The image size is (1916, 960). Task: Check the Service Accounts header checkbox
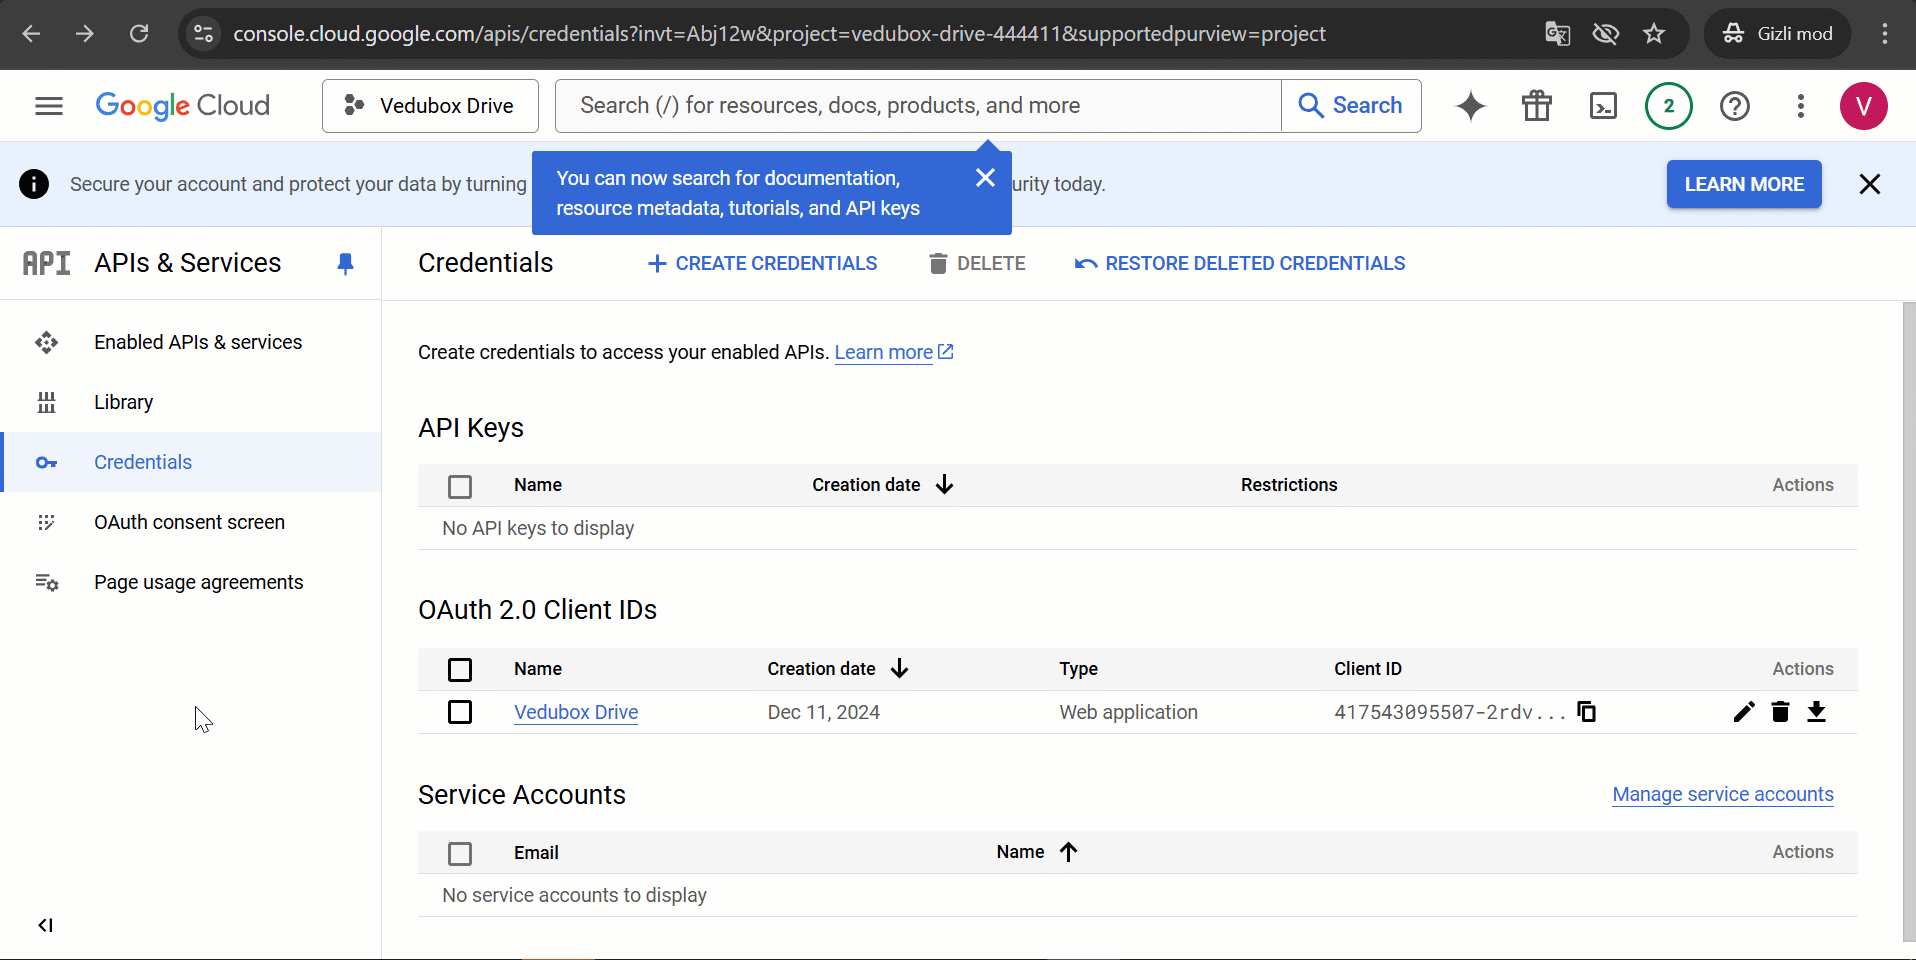(x=460, y=853)
